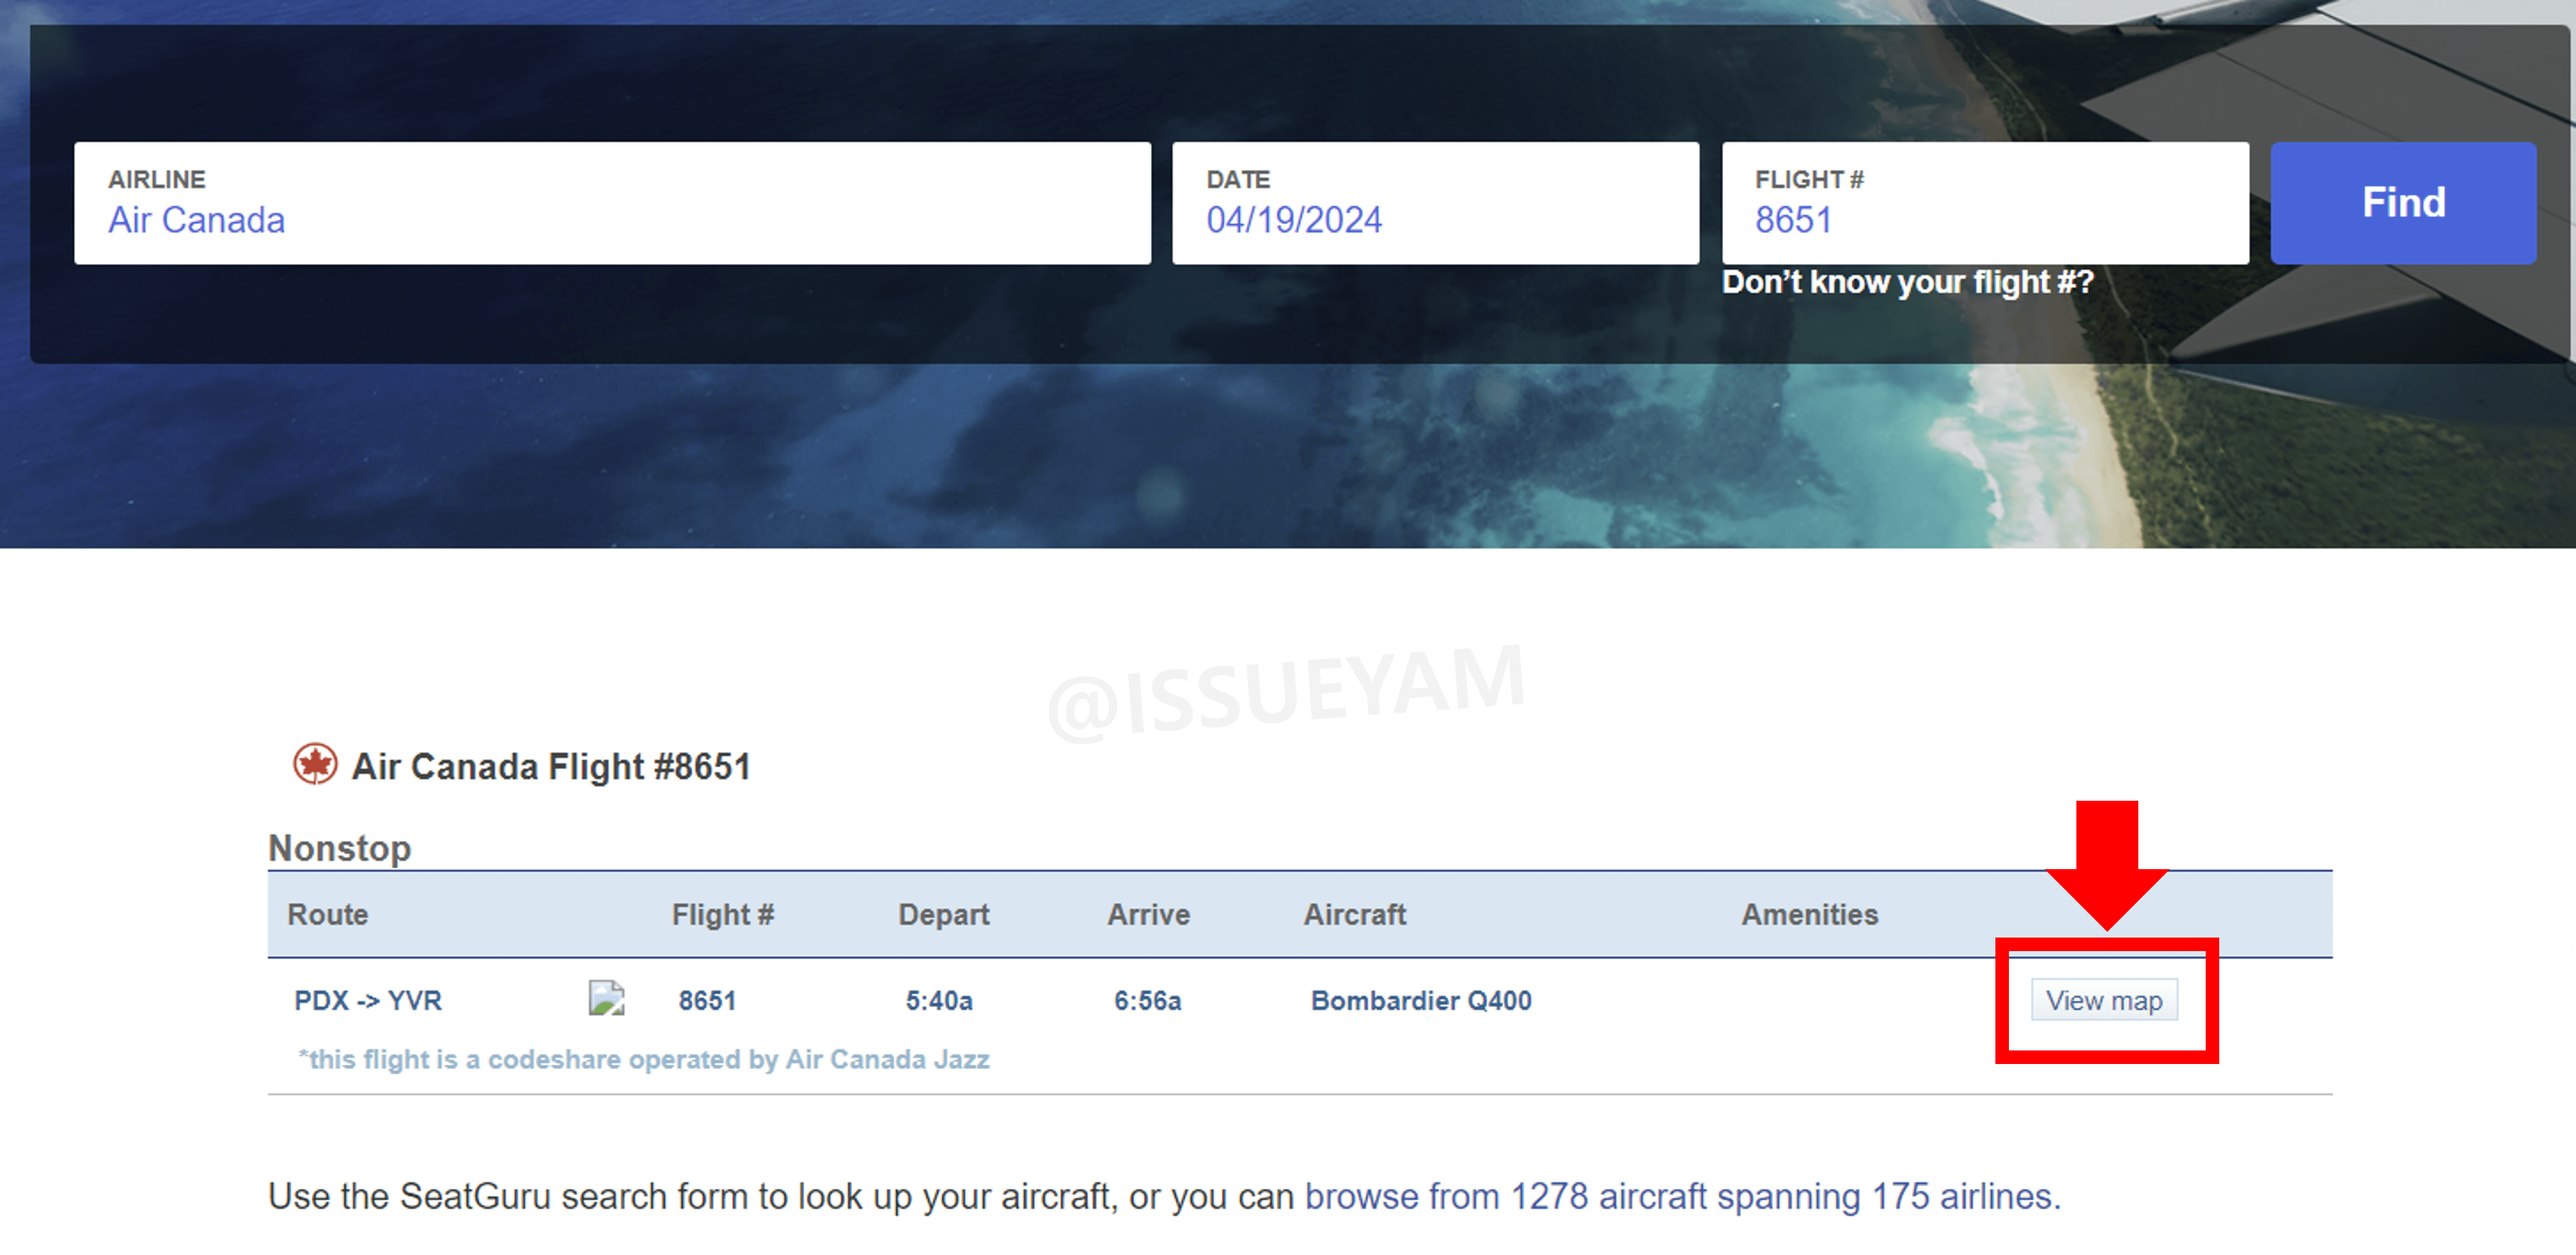Select the Date field 04/19/2024
Viewport: 2576px width, 1255px height.
(x=1435, y=203)
